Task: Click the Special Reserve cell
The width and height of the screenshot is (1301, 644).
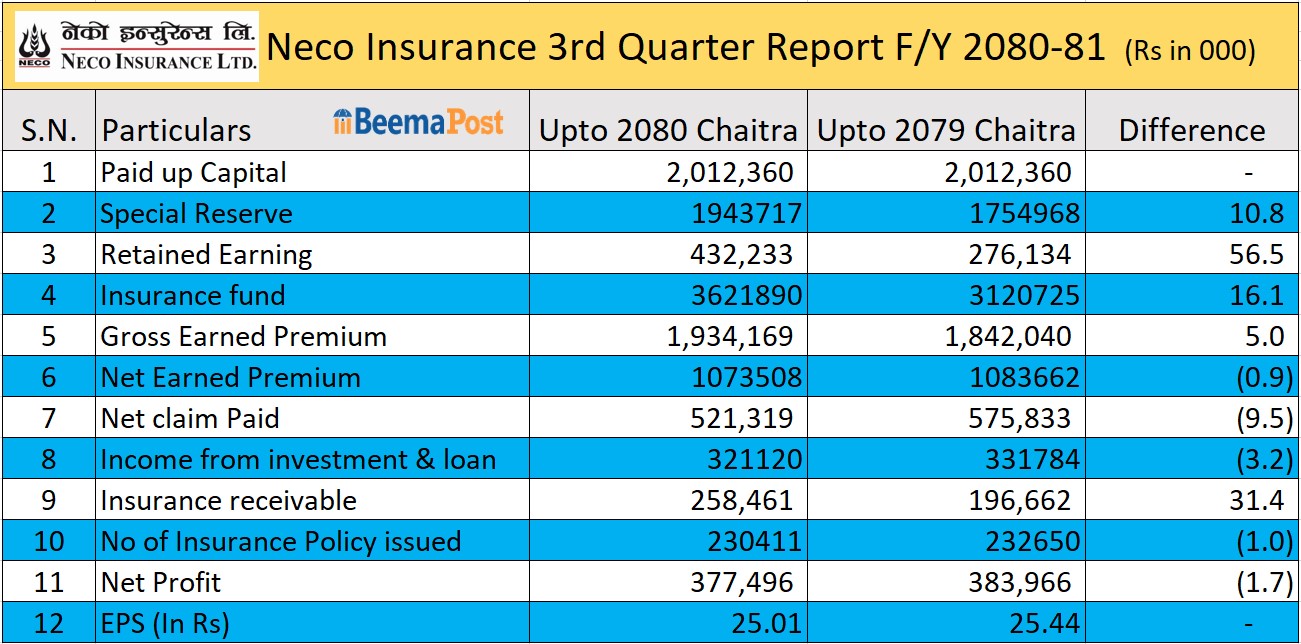Action: pos(196,213)
